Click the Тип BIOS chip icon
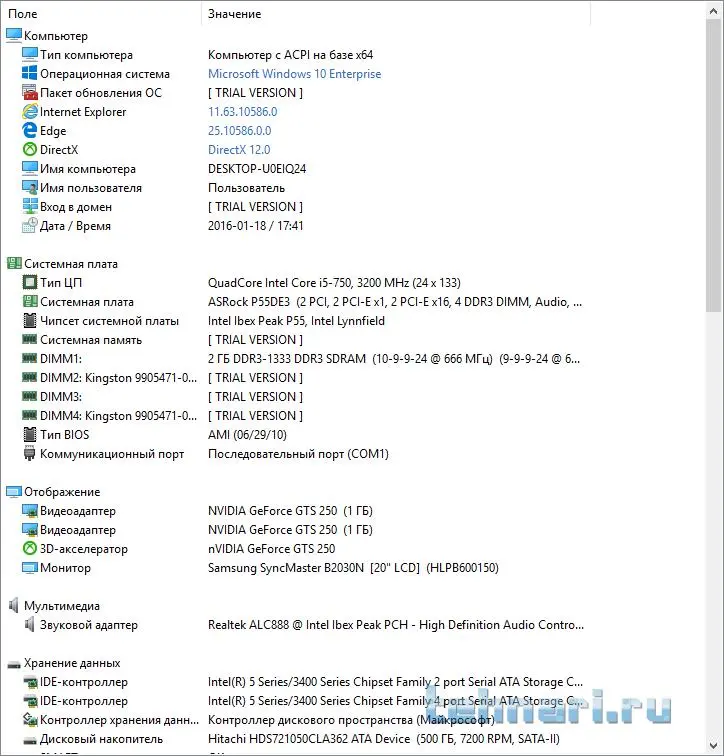Viewport: 724px width, 756px height. tap(29, 434)
